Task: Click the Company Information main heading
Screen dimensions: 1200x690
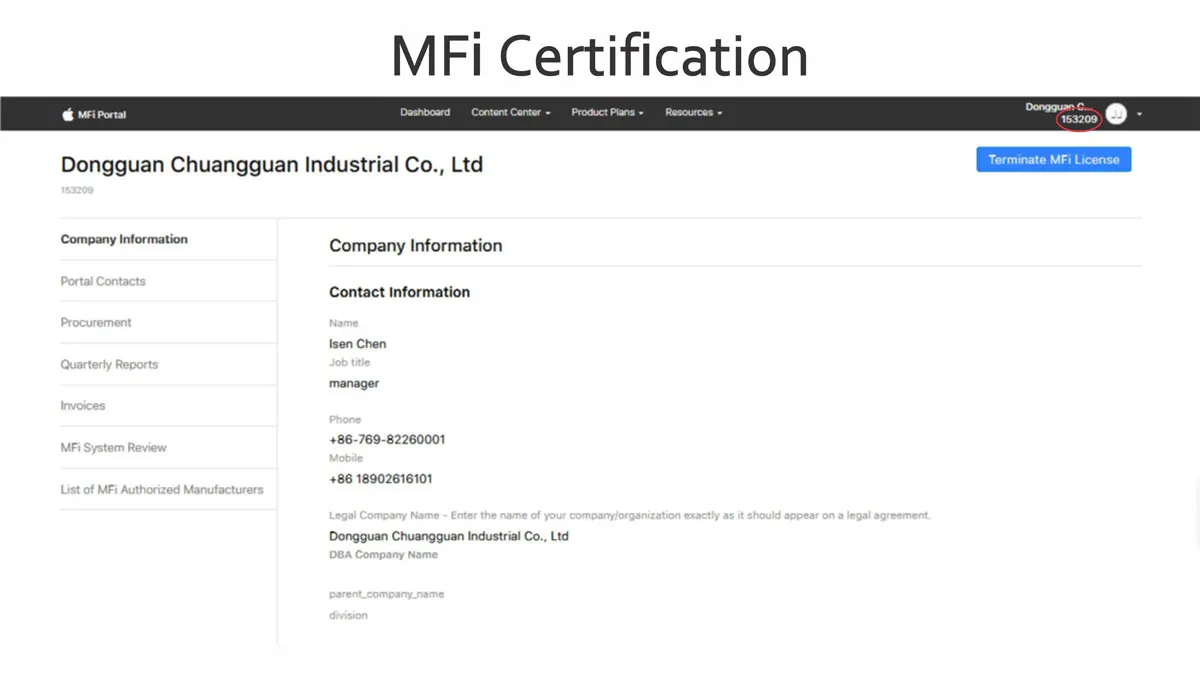Action: [416, 245]
